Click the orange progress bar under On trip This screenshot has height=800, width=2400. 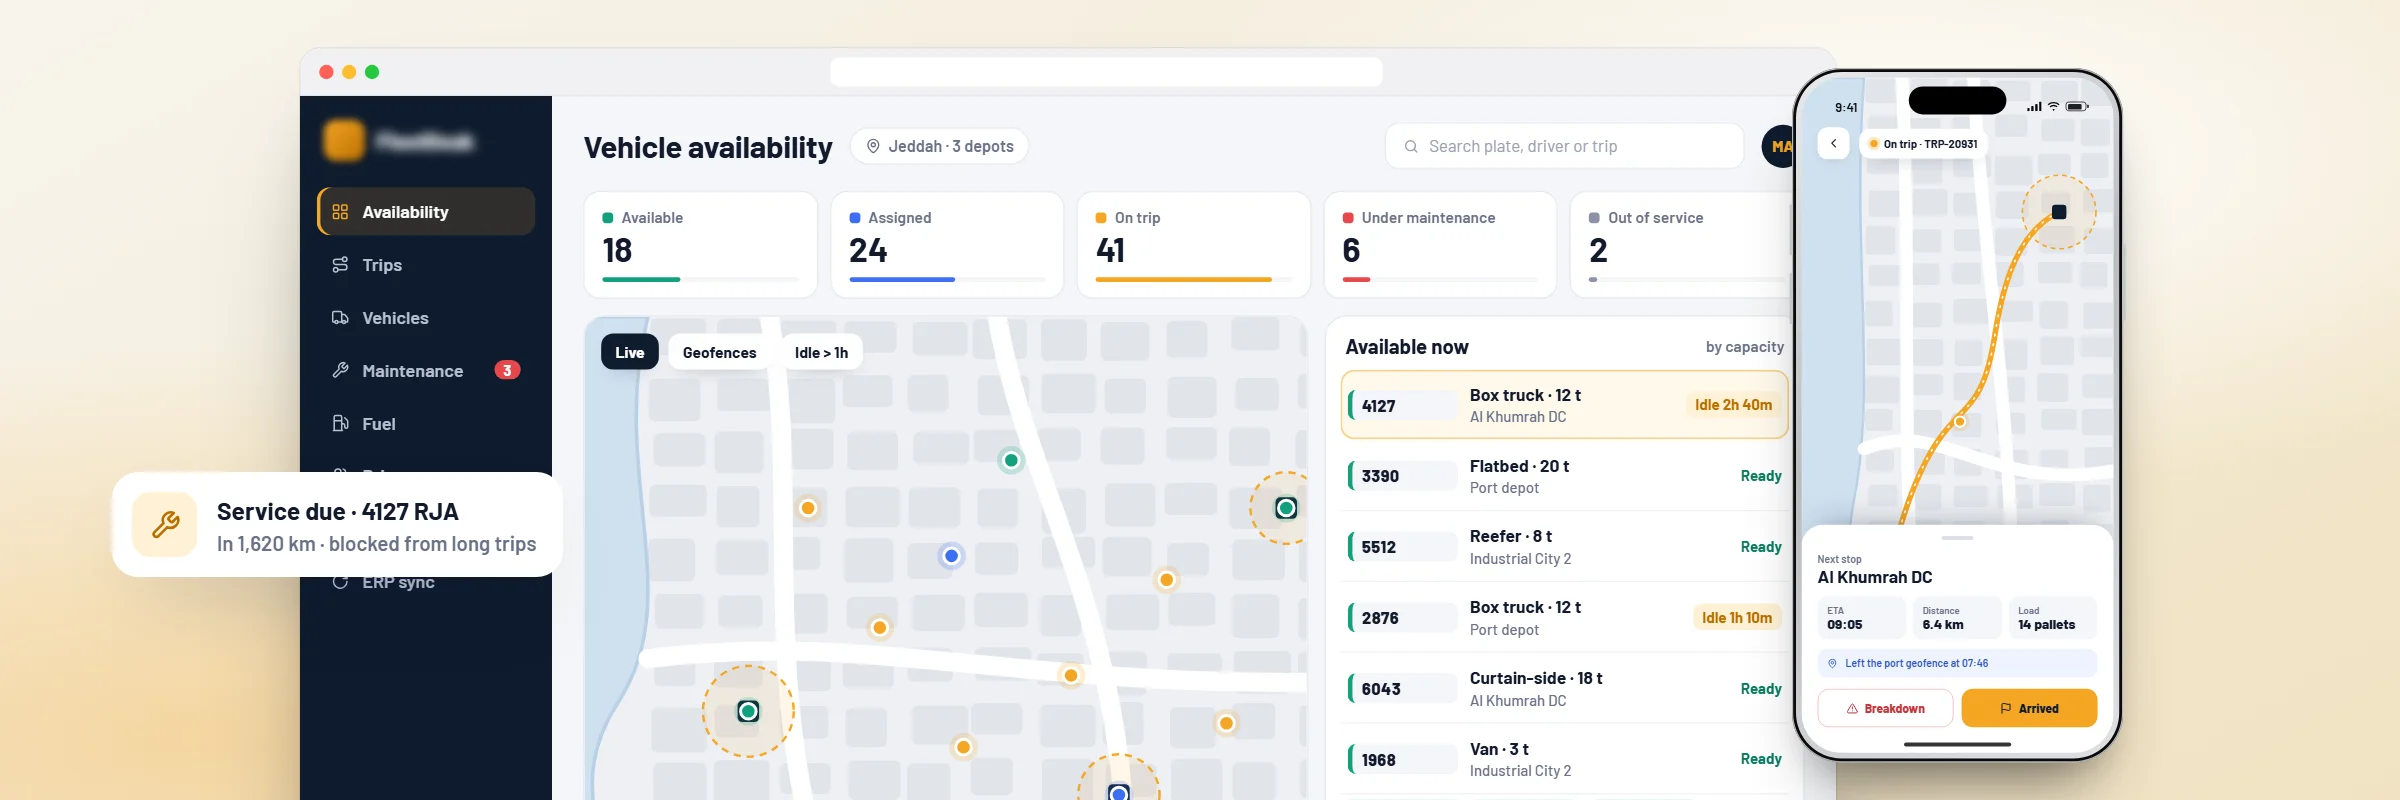(1183, 280)
